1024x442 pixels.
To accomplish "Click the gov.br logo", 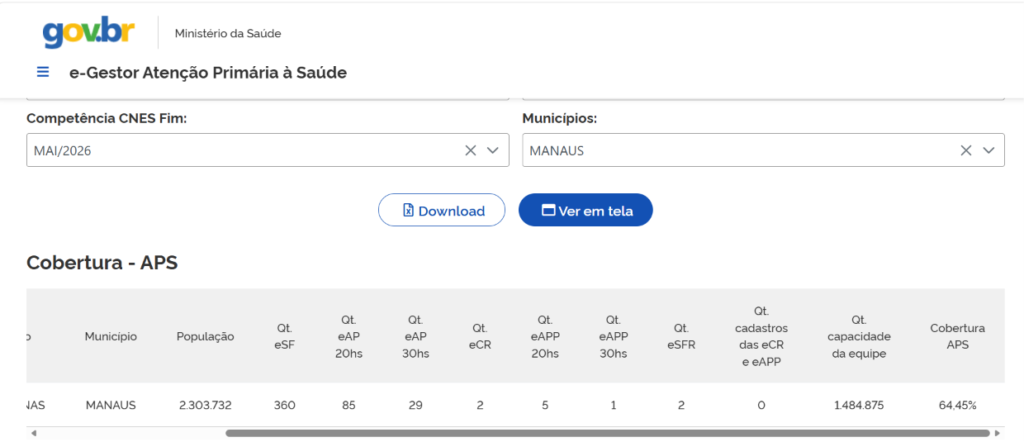I will tap(89, 33).
